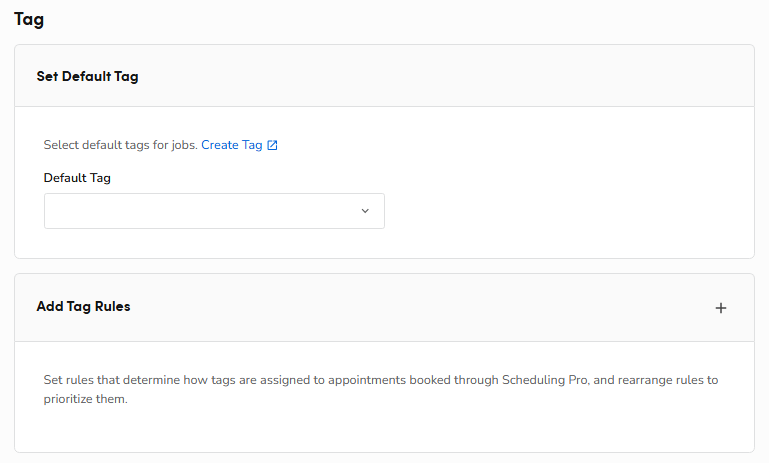The height and width of the screenshot is (463, 769).
Task: Click the Add Tag Rules heading
Action: [83, 307]
